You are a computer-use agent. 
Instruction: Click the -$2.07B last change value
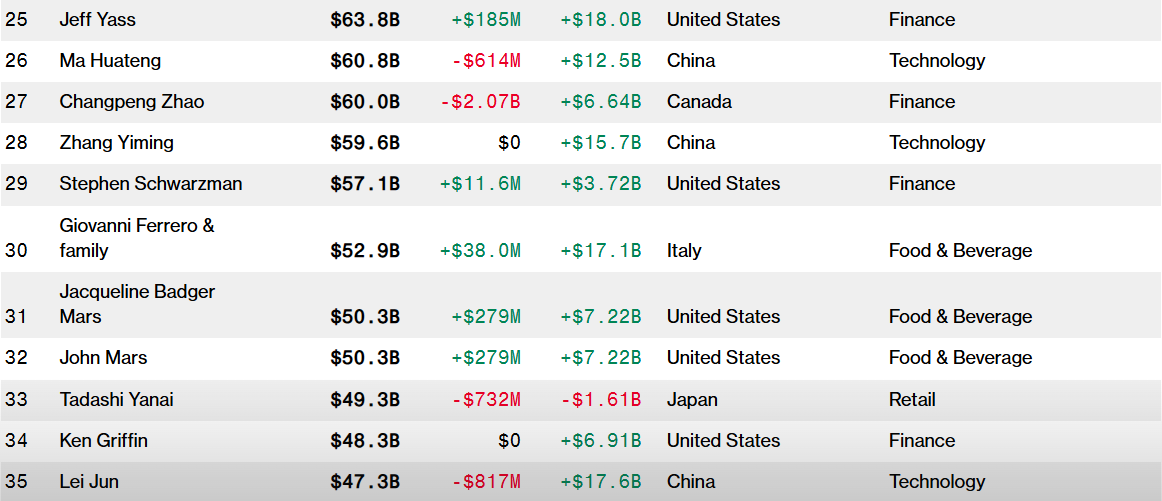point(481,102)
